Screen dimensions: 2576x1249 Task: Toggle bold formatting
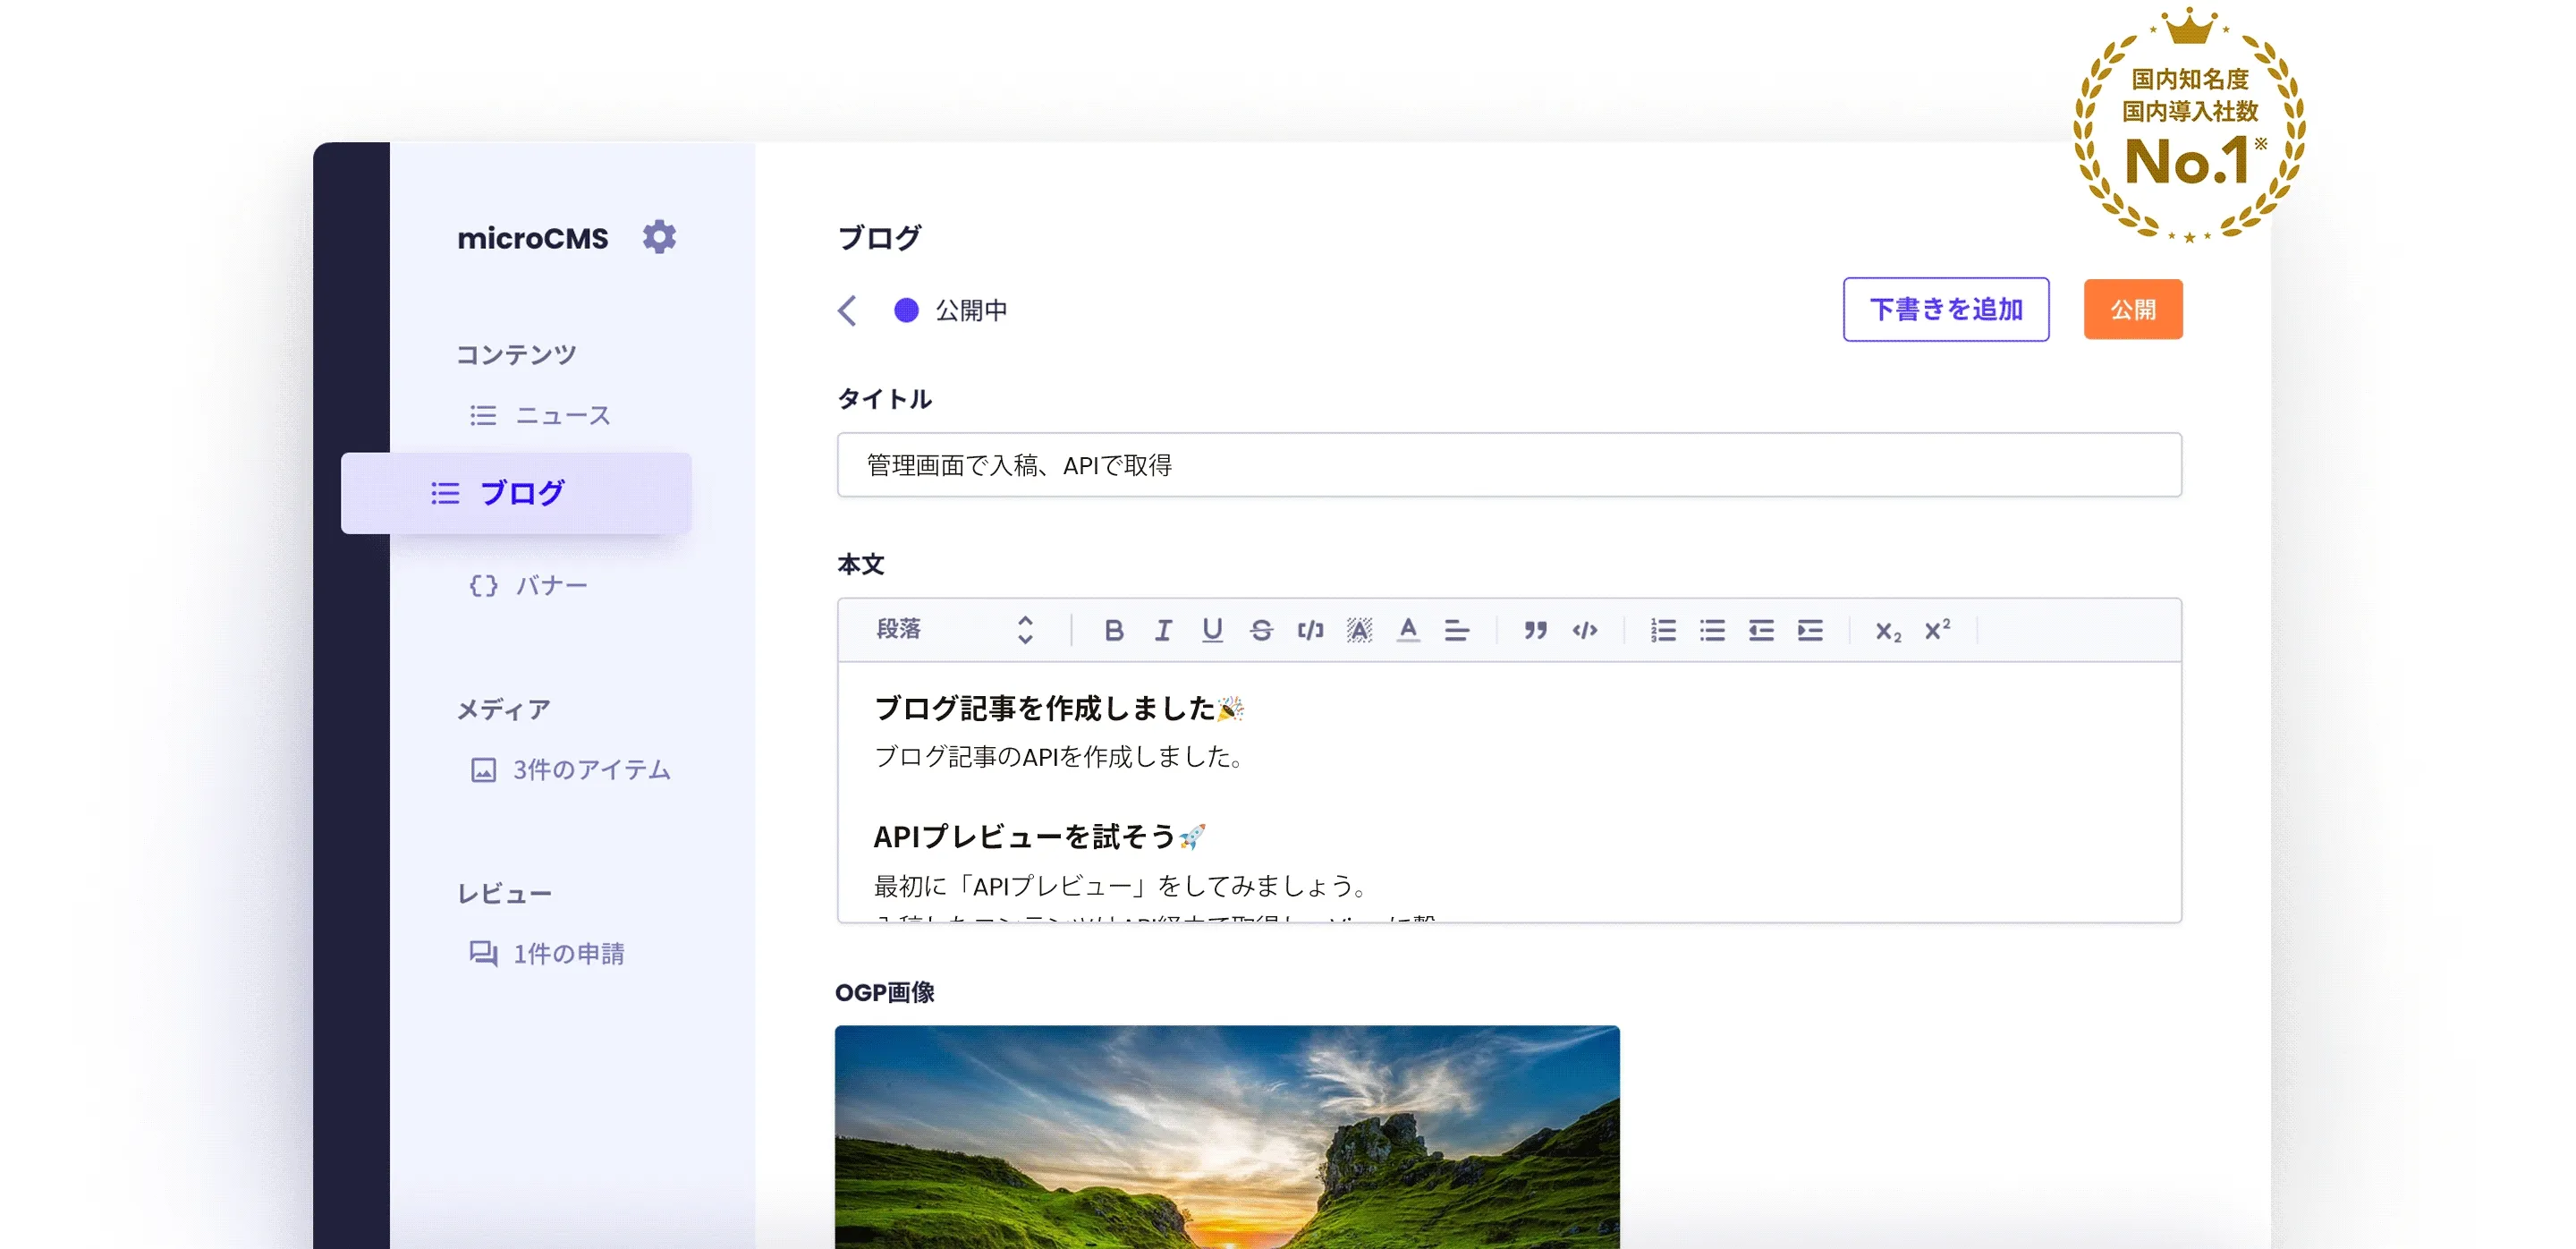pyautogui.click(x=1113, y=630)
